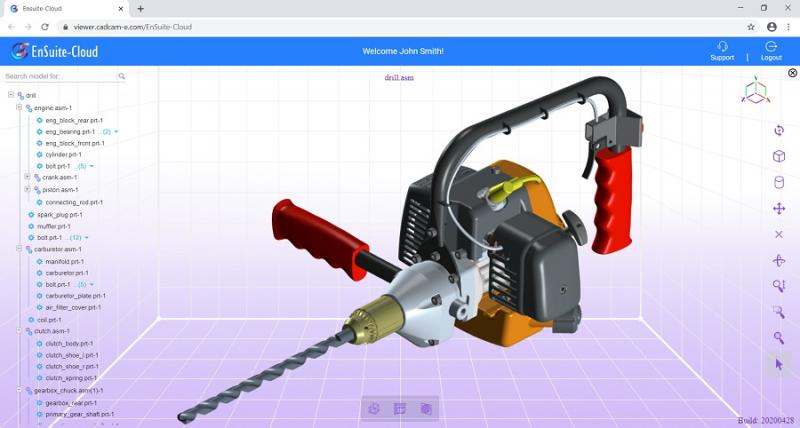Click the rotate/refresh view icon in right toolbar
This screenshot has height=428, width=800.
[x=779, y=130]
